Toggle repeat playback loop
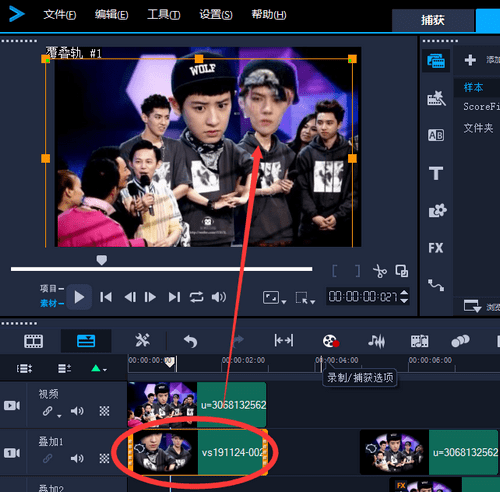The width and height of the screenshot is (500, 492). tap(196, 297)
